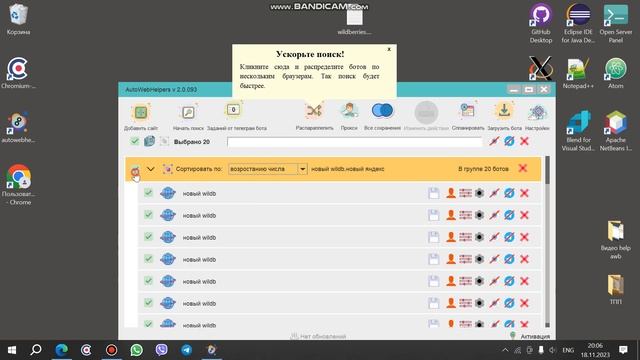
Task: Open the Прокси settings icon
Action: [x=349, y=111]
